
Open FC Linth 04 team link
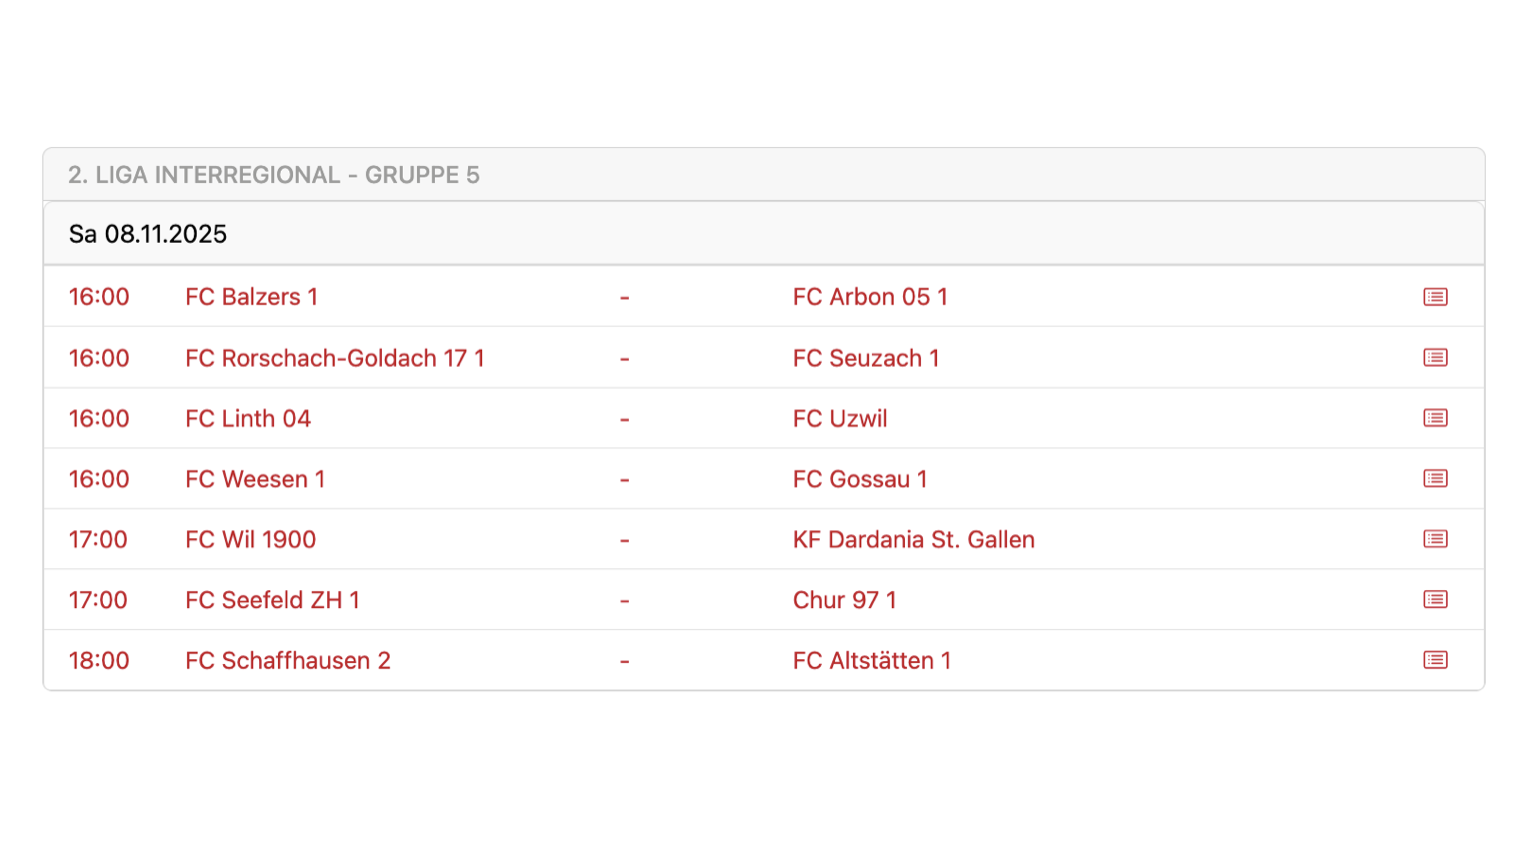click(x=247, y=419)
